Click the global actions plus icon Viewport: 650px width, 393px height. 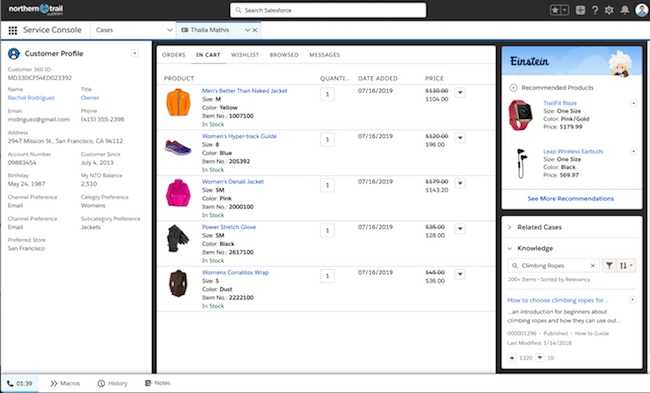[x=580, y=10]
